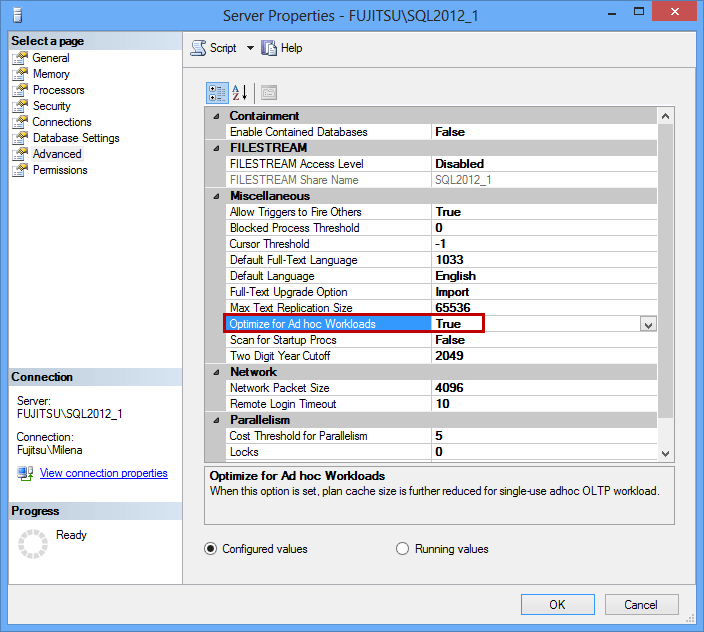The image size is (704, 632).
Task: Click the Advanced page icon
Action: pos(20,154)
